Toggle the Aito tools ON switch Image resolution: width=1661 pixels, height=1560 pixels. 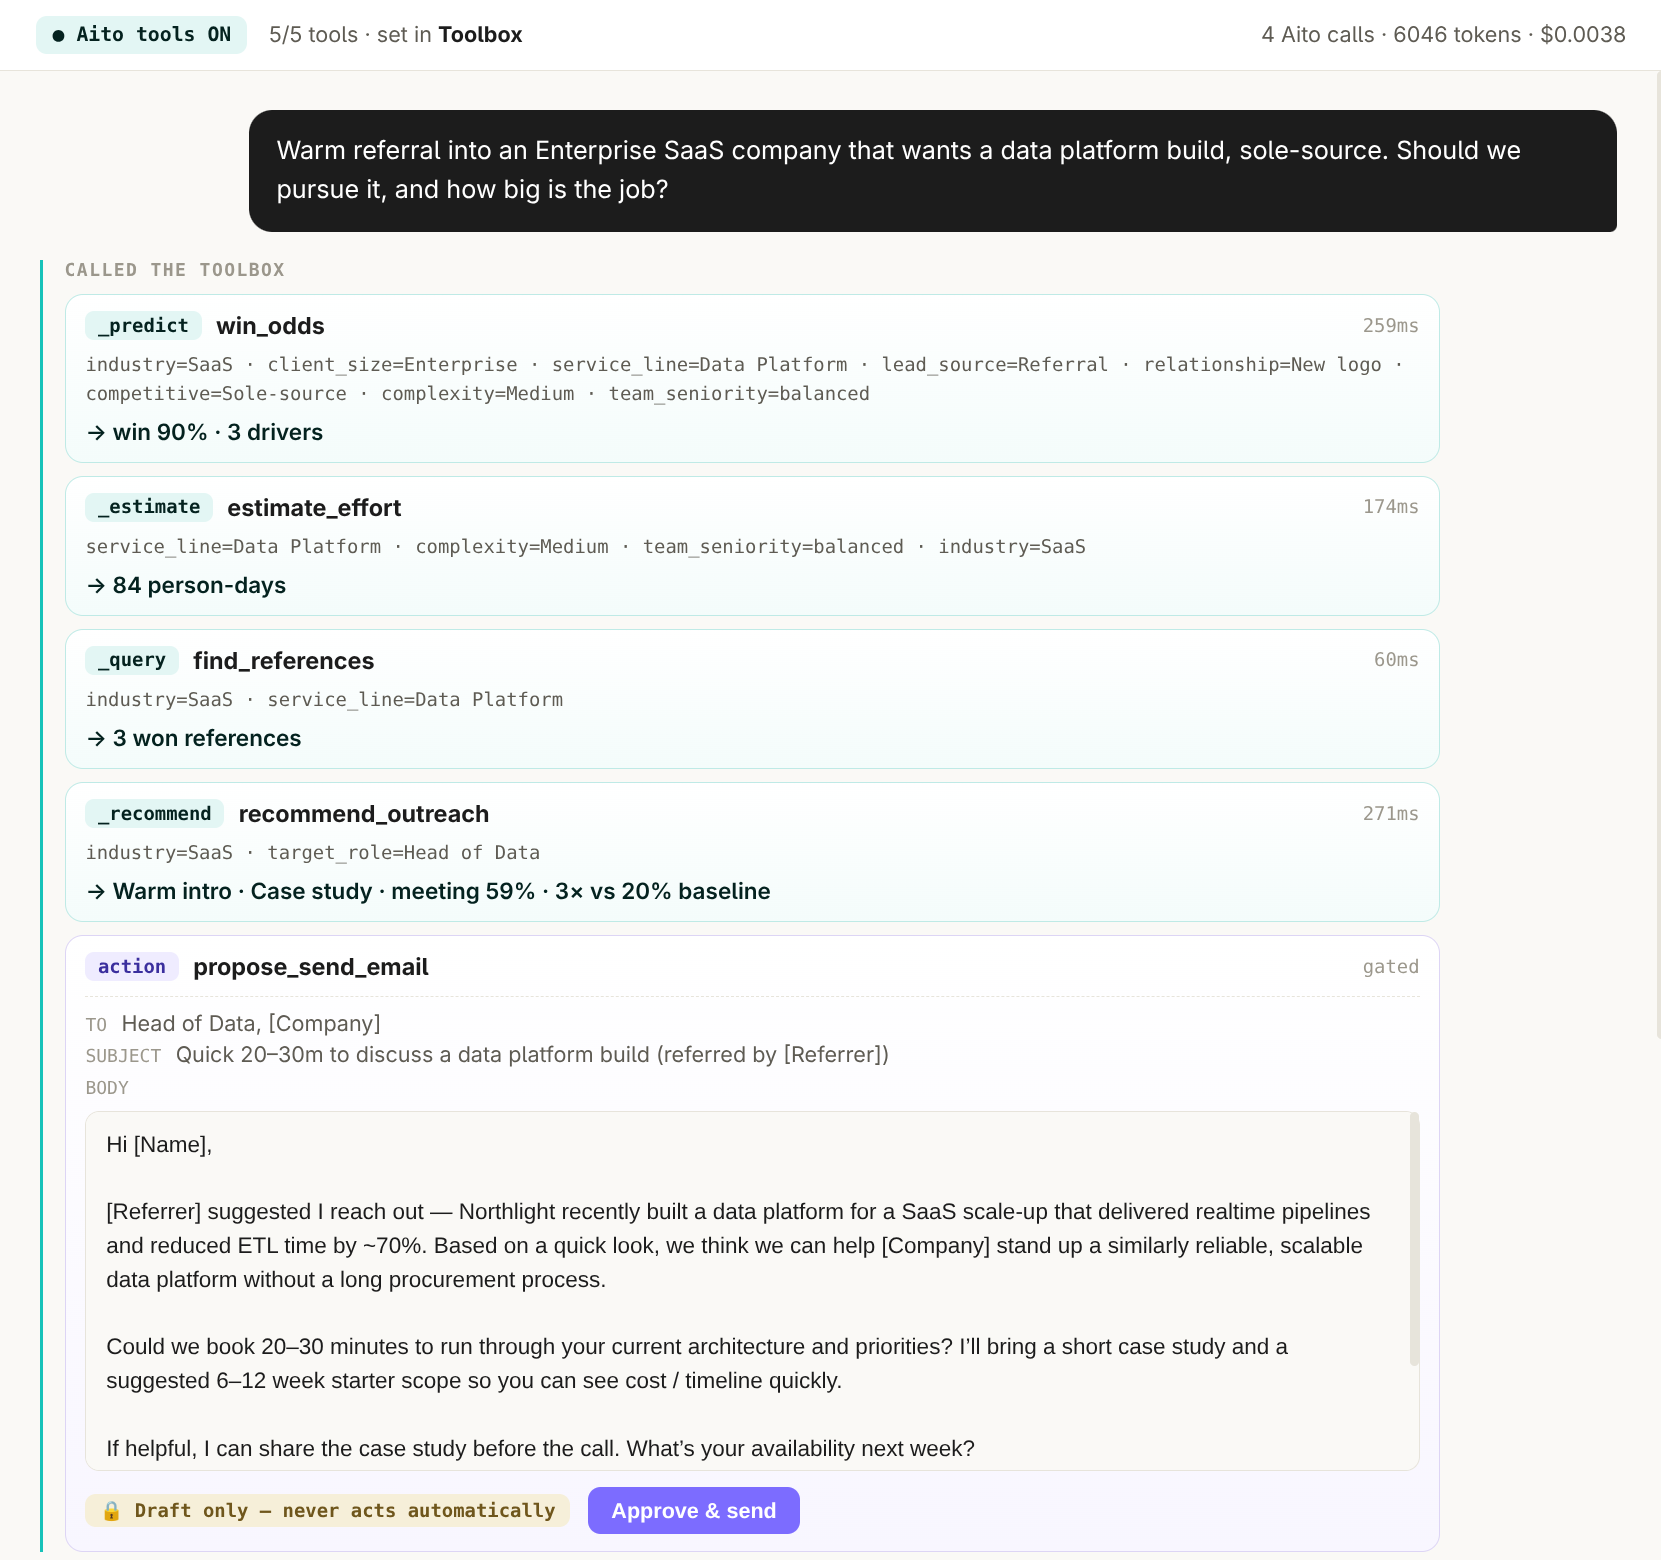point(141,35)
